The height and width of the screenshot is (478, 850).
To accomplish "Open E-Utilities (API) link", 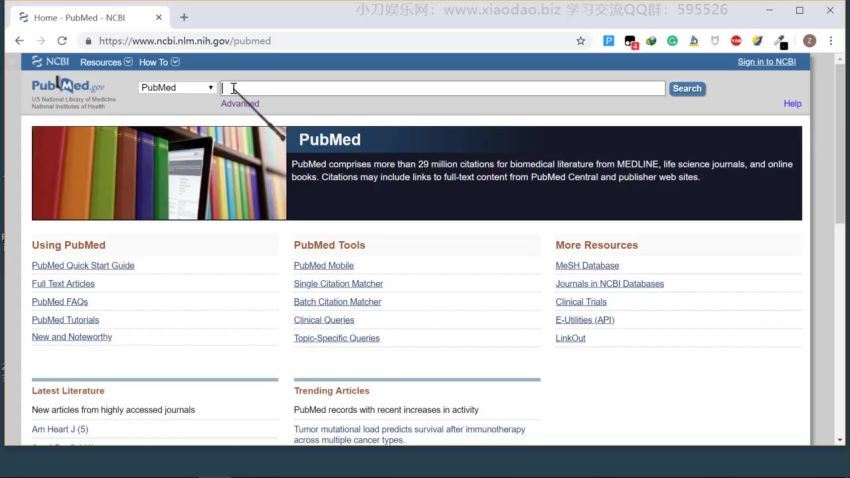I will [x=584, y=320].
